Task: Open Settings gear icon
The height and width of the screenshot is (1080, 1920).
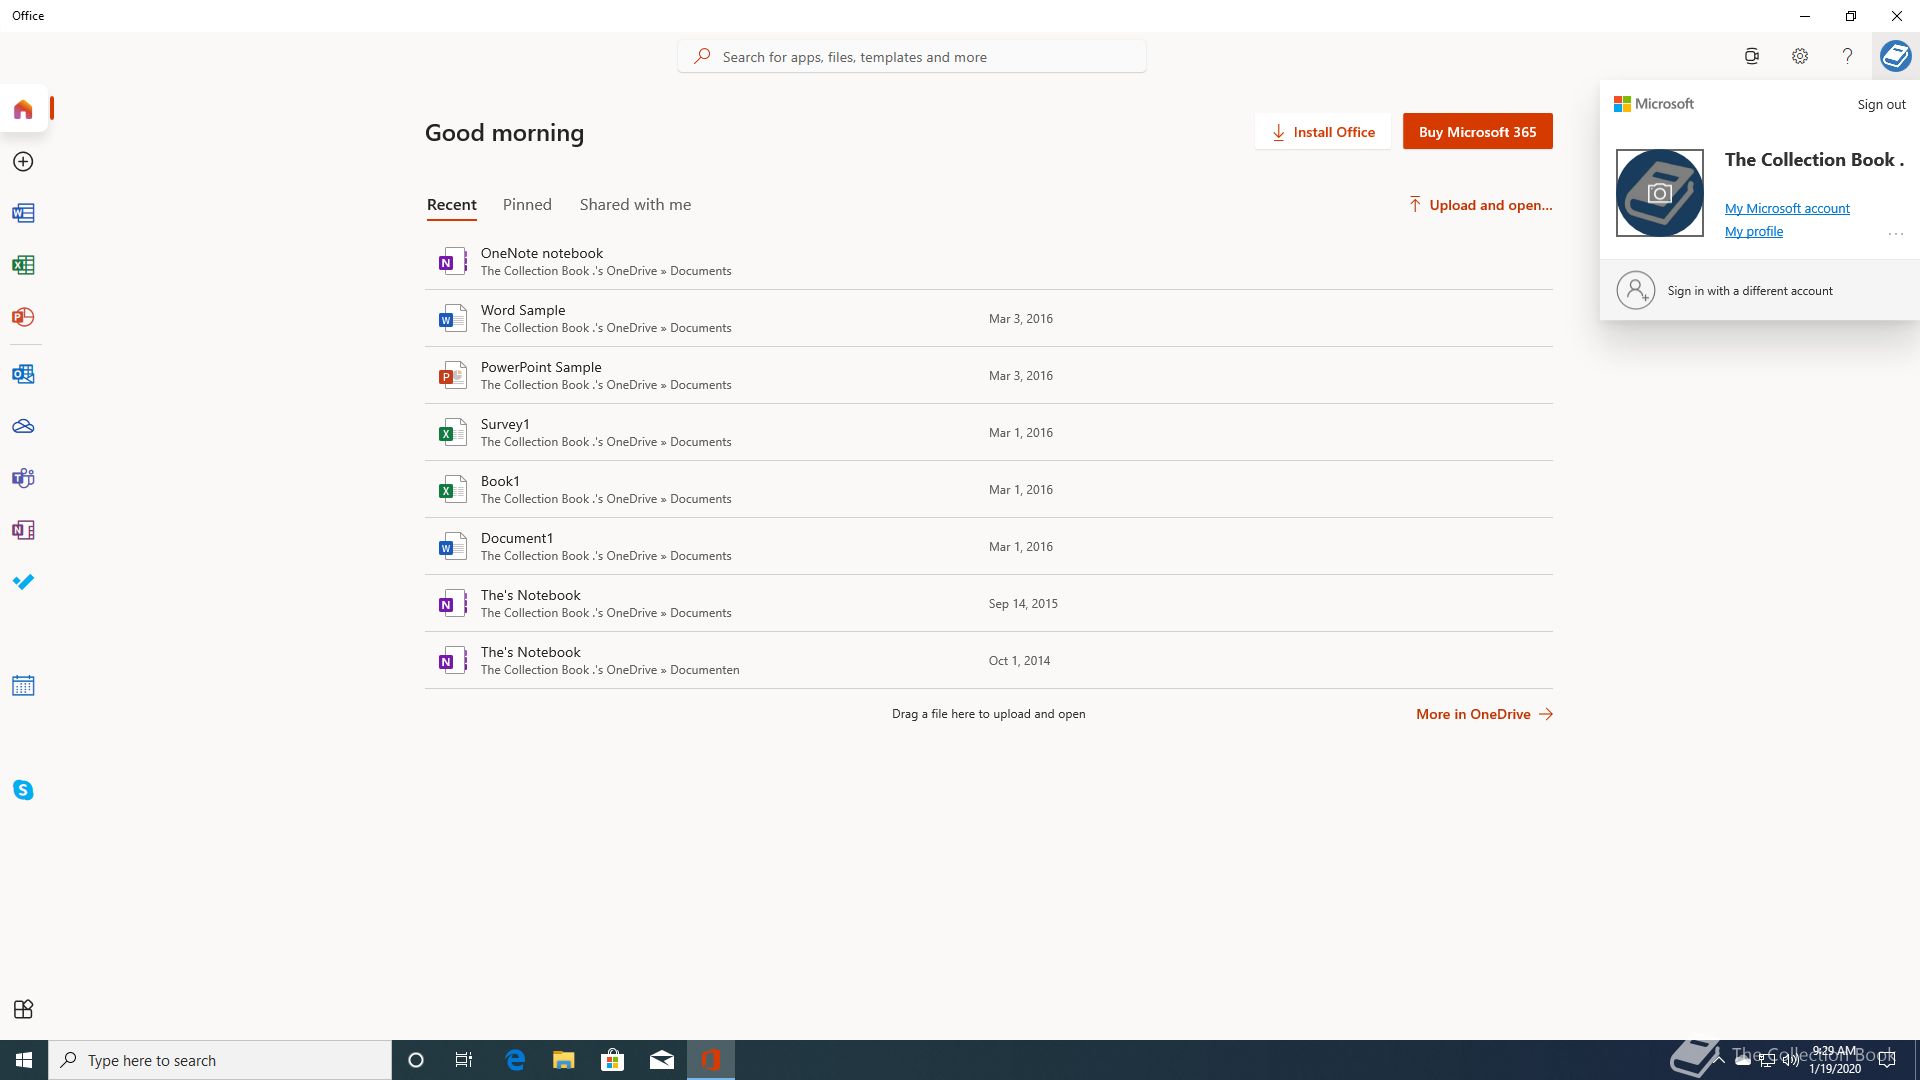Action: (x=1800, y=56)
